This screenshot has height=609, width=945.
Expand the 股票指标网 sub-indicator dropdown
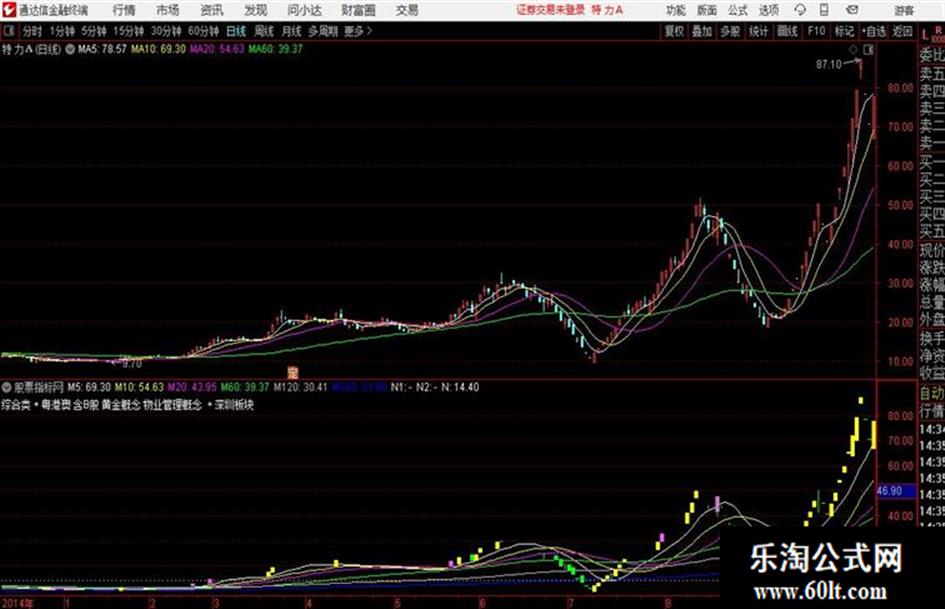coord(7,387)
